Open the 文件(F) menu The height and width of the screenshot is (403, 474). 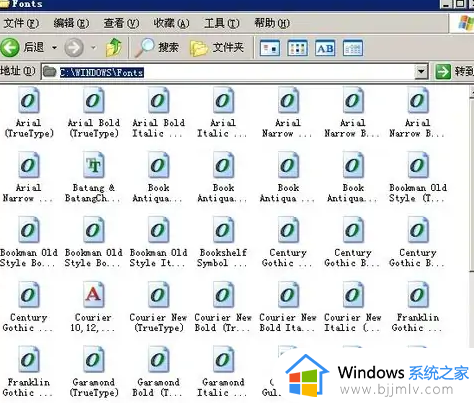click(x=21, y=23)
